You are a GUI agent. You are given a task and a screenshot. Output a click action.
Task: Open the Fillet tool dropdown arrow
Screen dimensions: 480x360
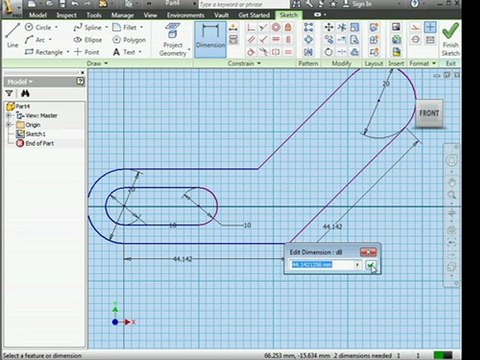(141, 27)
